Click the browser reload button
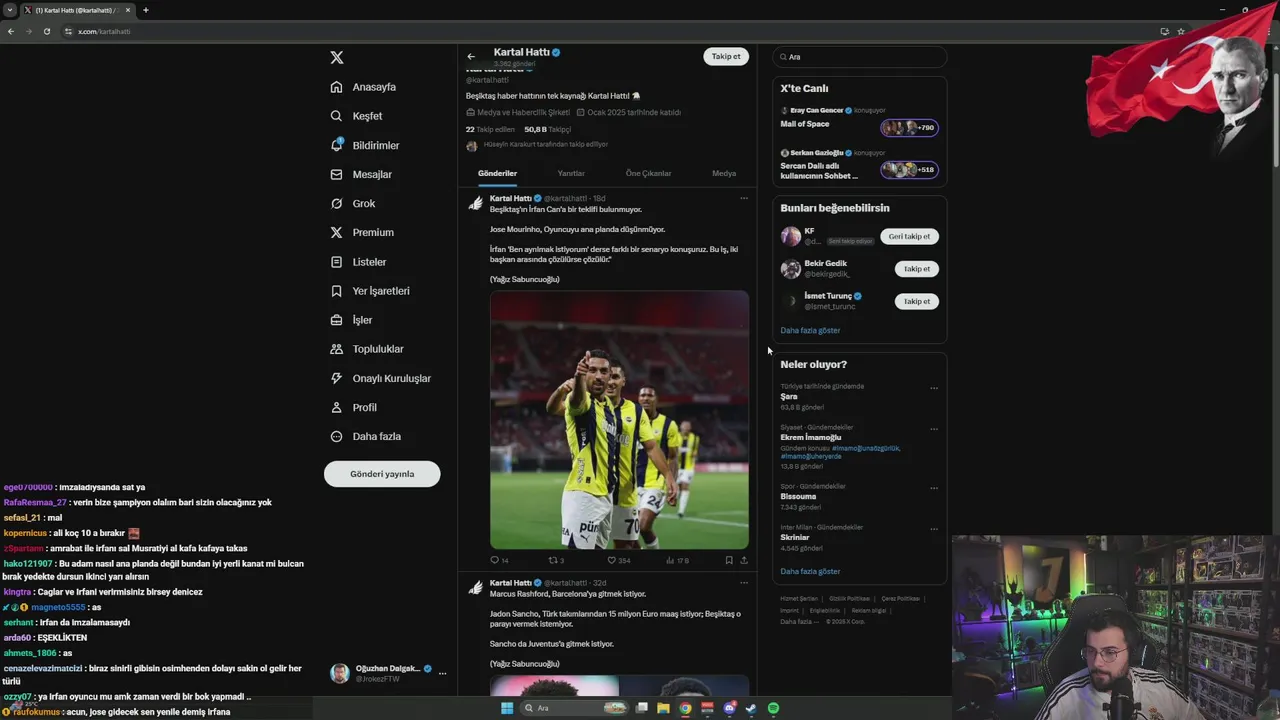Image resolution: width=1280 pixels, height=720 pixels. (46, 31)
